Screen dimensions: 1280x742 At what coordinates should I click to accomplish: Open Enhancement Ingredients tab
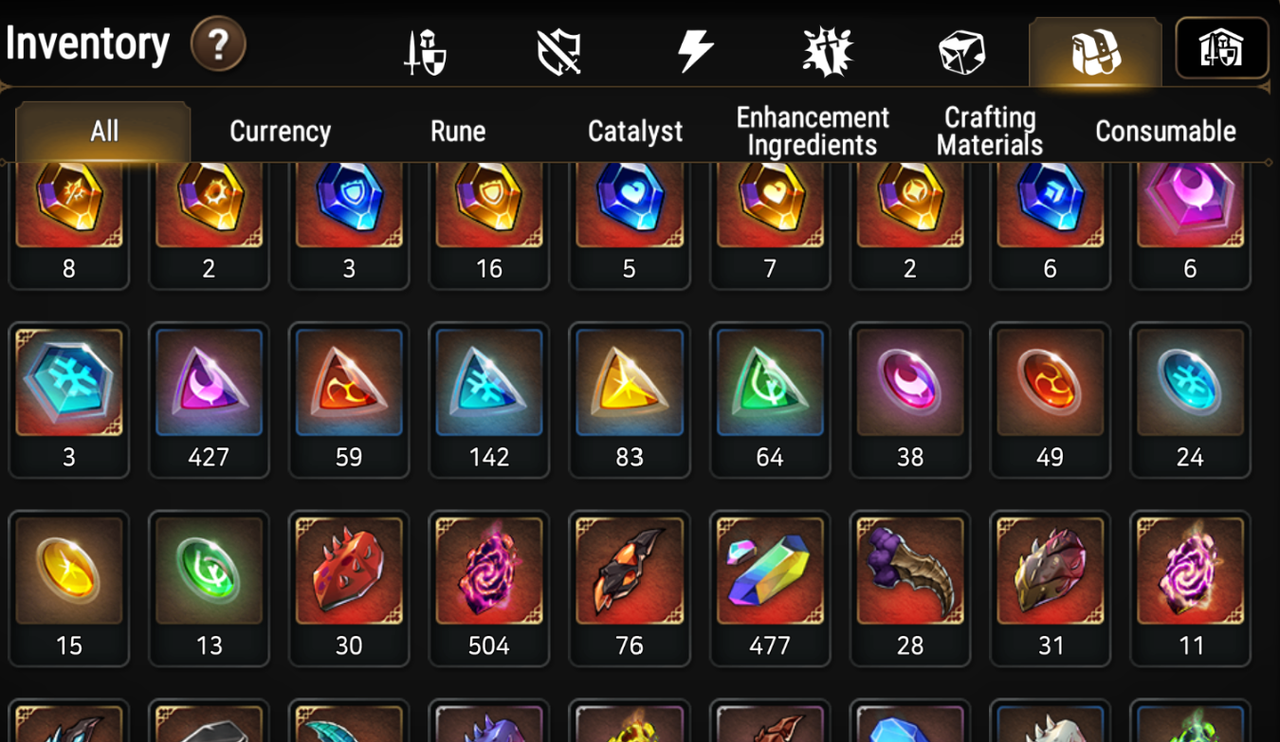coord(812,131)
